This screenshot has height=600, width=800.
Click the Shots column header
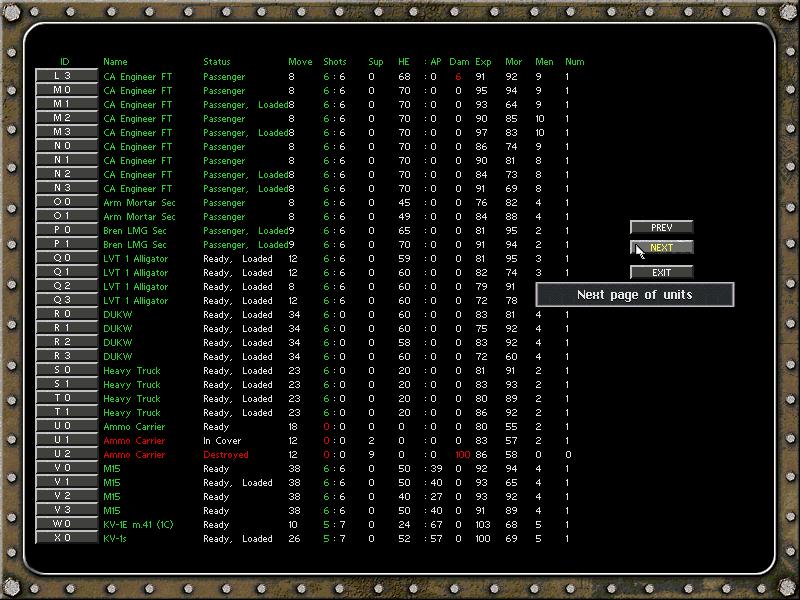[x=335, y=62]
